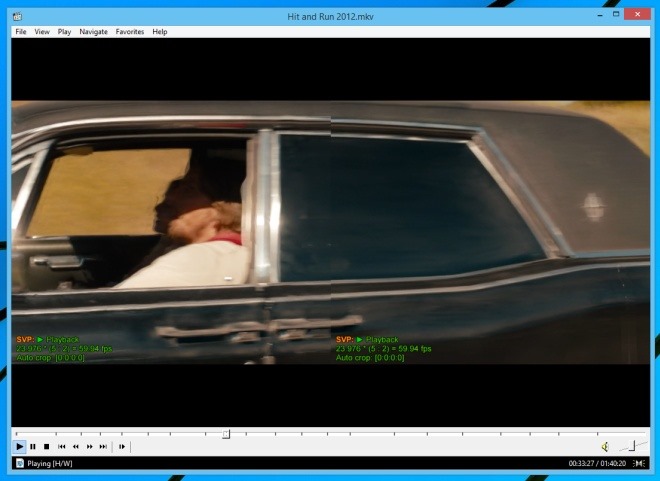Viewport: 660px width, 481px height.
Task: Close the media player window
Action: tap(637, 14)
